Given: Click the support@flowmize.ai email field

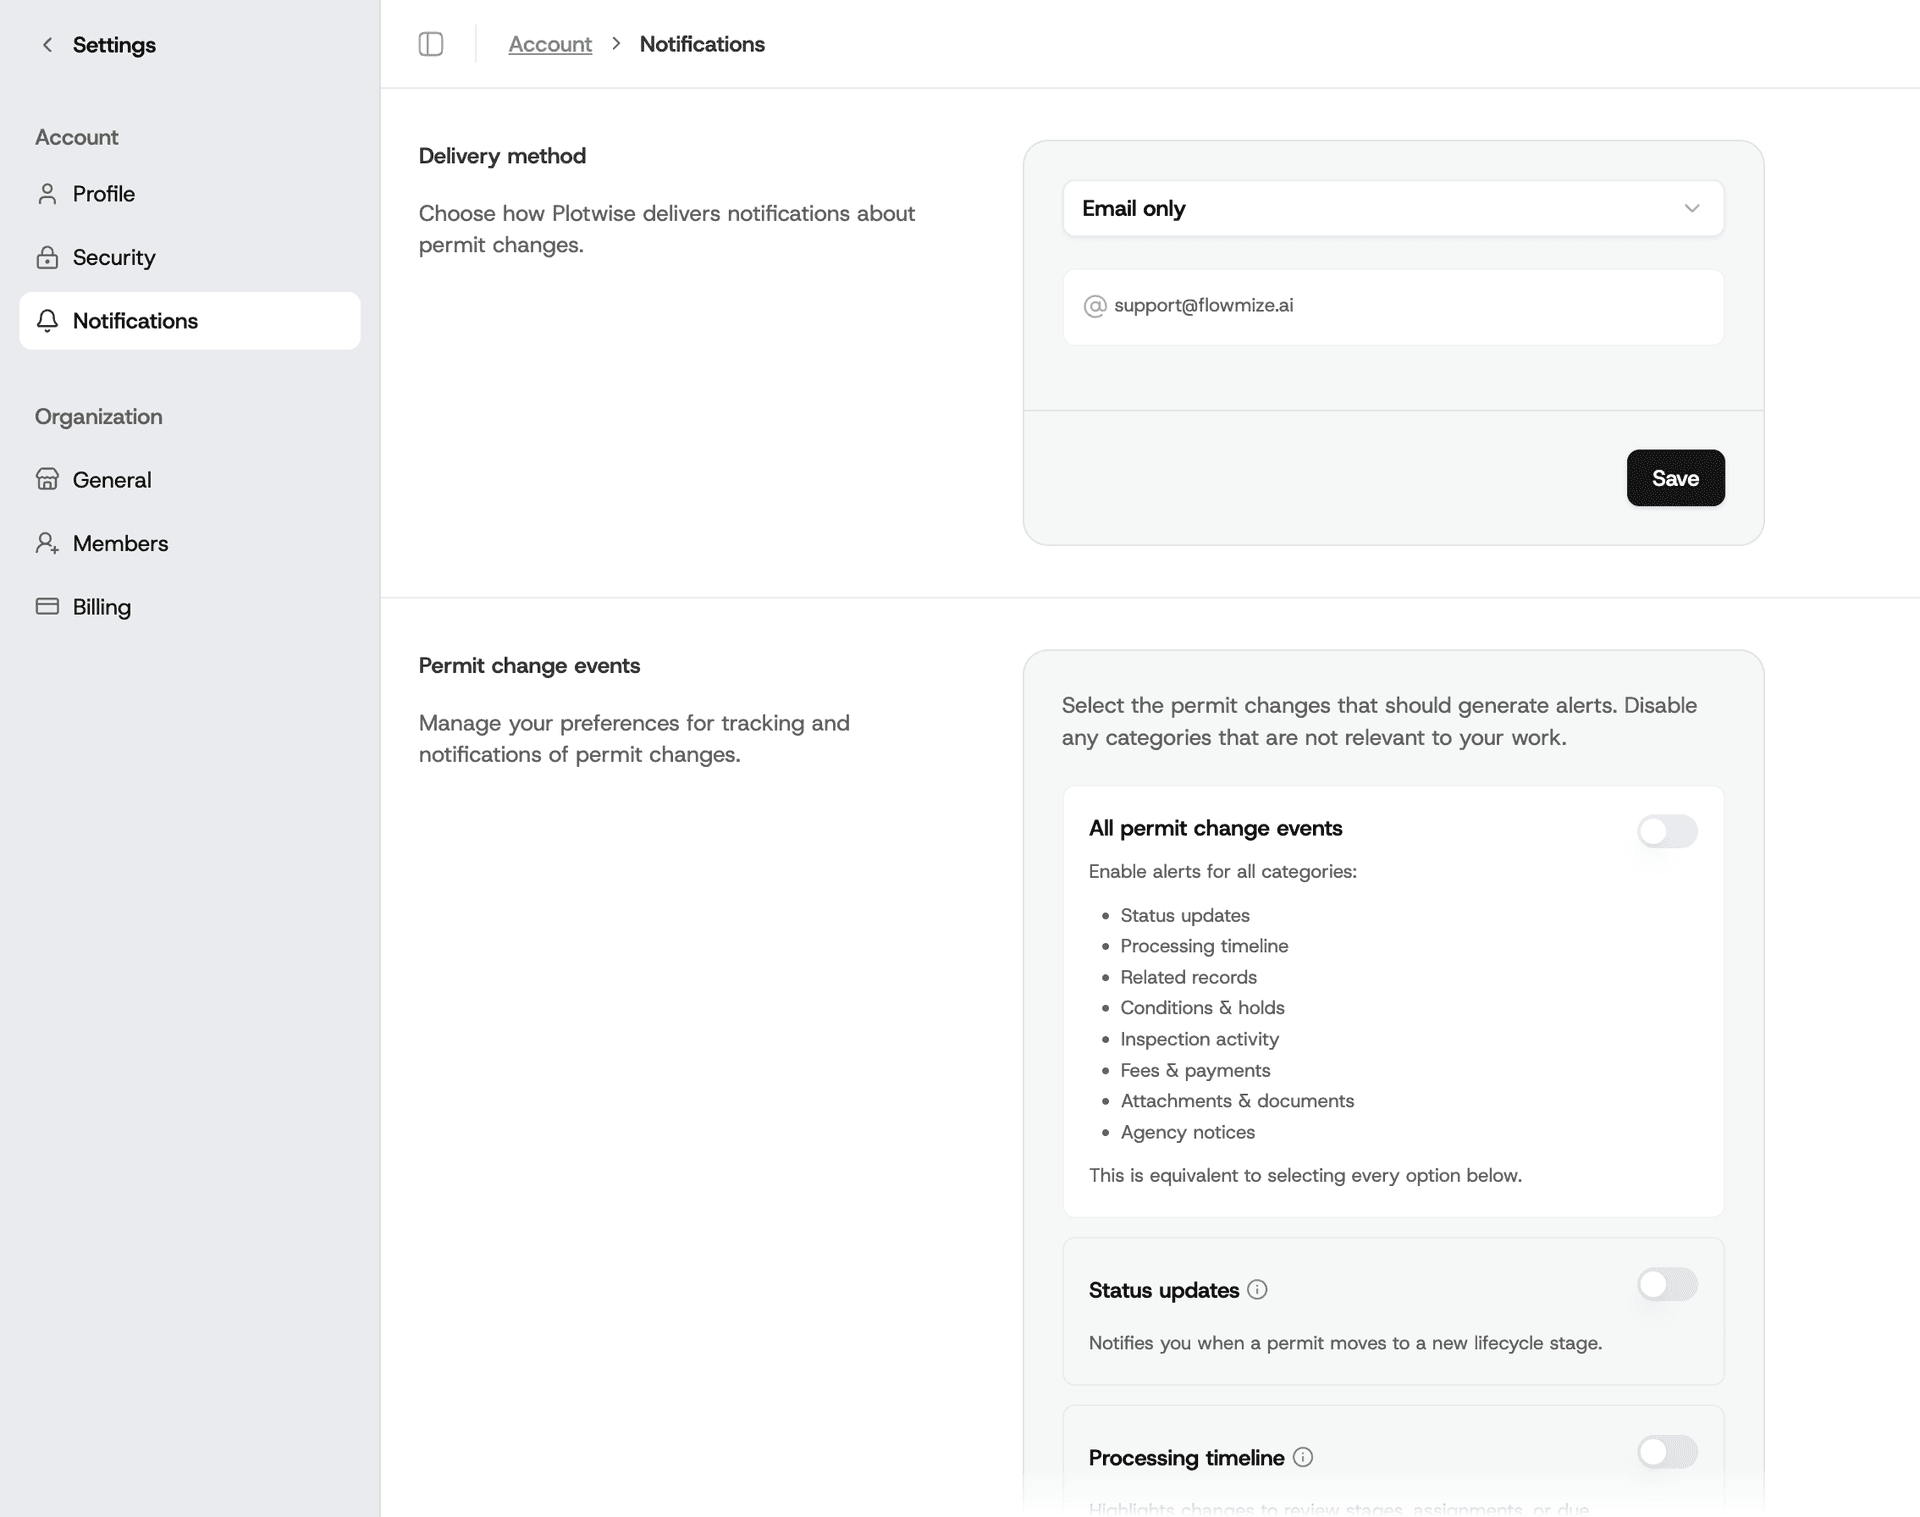Looking at the screenshot, I should [1393, 306].
